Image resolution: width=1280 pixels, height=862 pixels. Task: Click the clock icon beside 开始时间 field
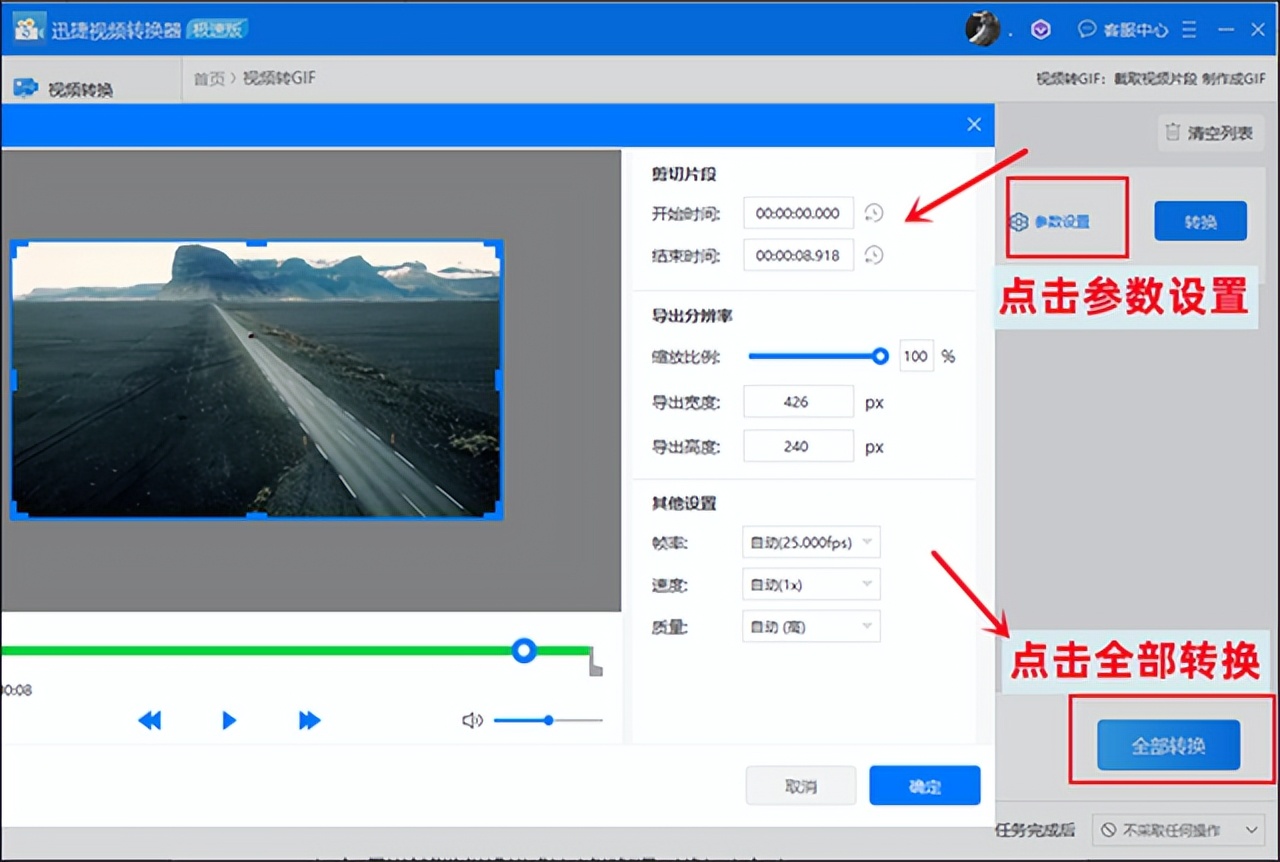click(873, 213)
